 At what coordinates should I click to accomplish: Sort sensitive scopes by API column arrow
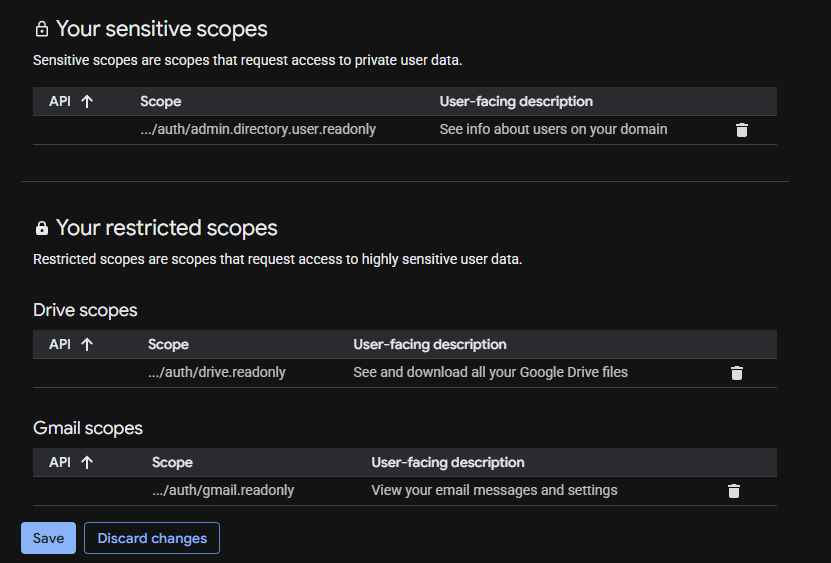click(x=87, y=101)
